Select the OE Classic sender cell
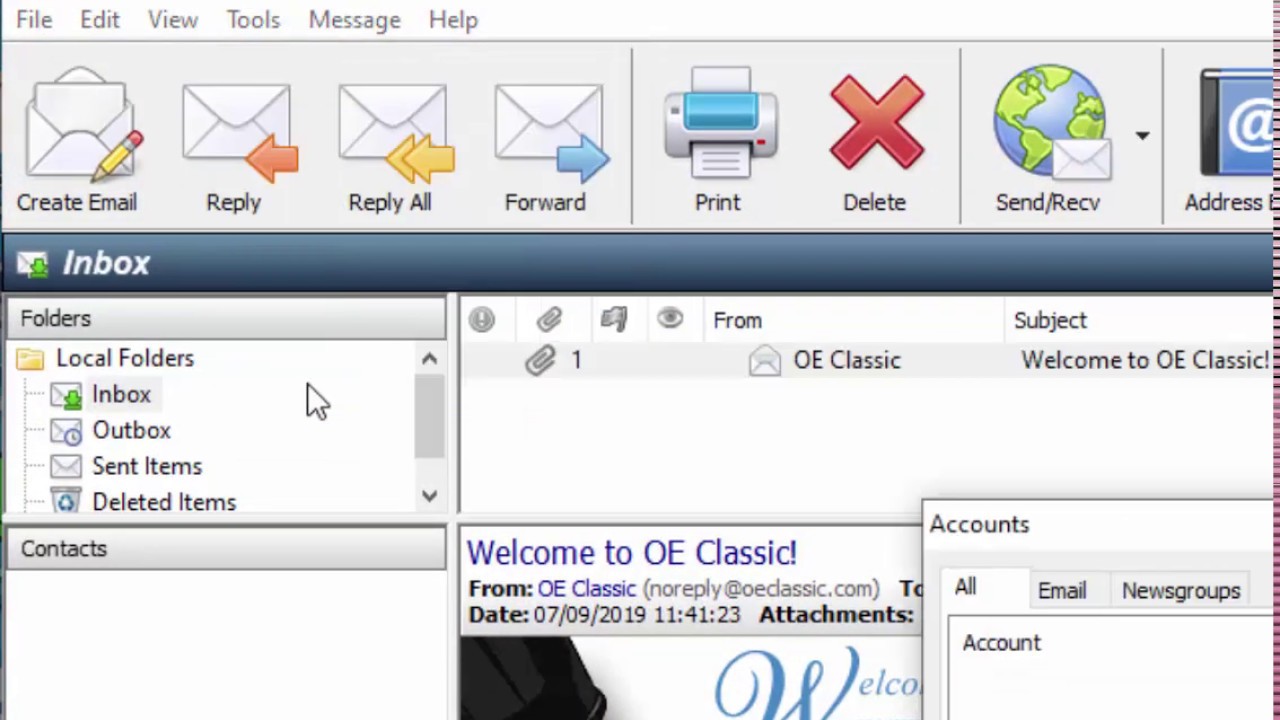This screenshot has width=1280, height=720. pyautogui.click(x=847, y=360)
